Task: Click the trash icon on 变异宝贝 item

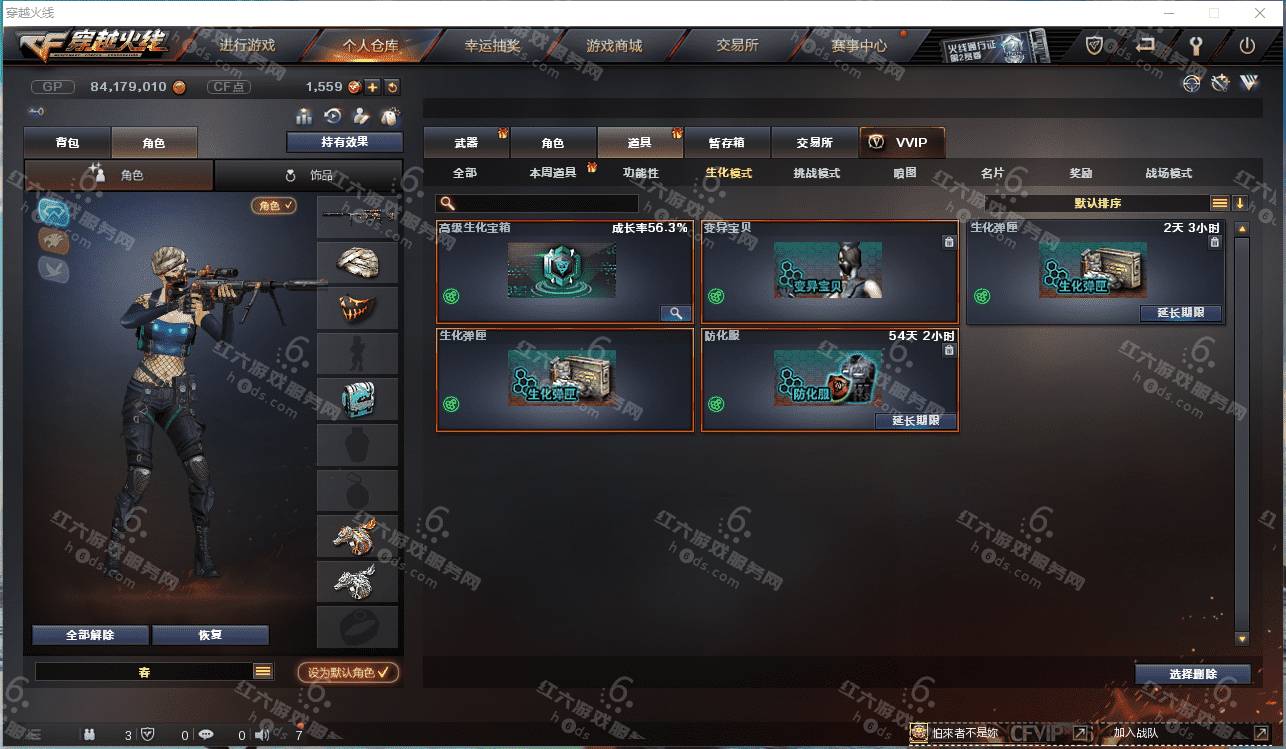Action: [949, 241]
